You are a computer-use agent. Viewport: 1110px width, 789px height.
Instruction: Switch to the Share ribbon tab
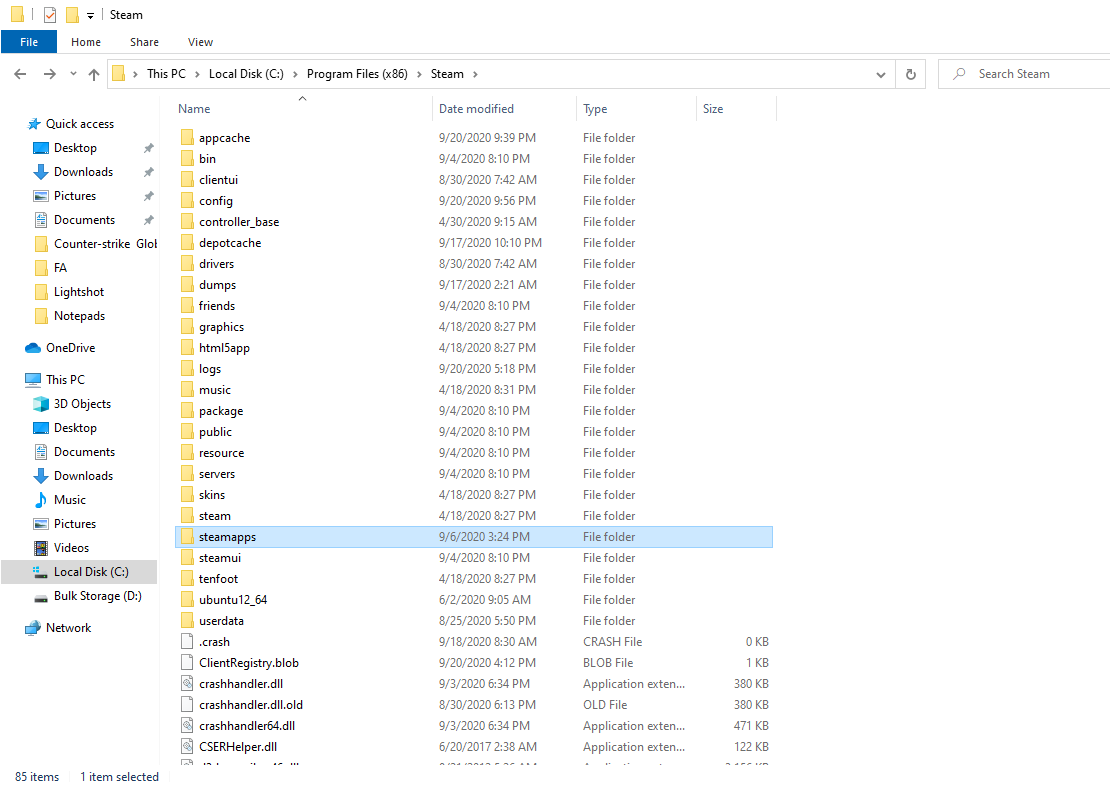coord(144,42)
